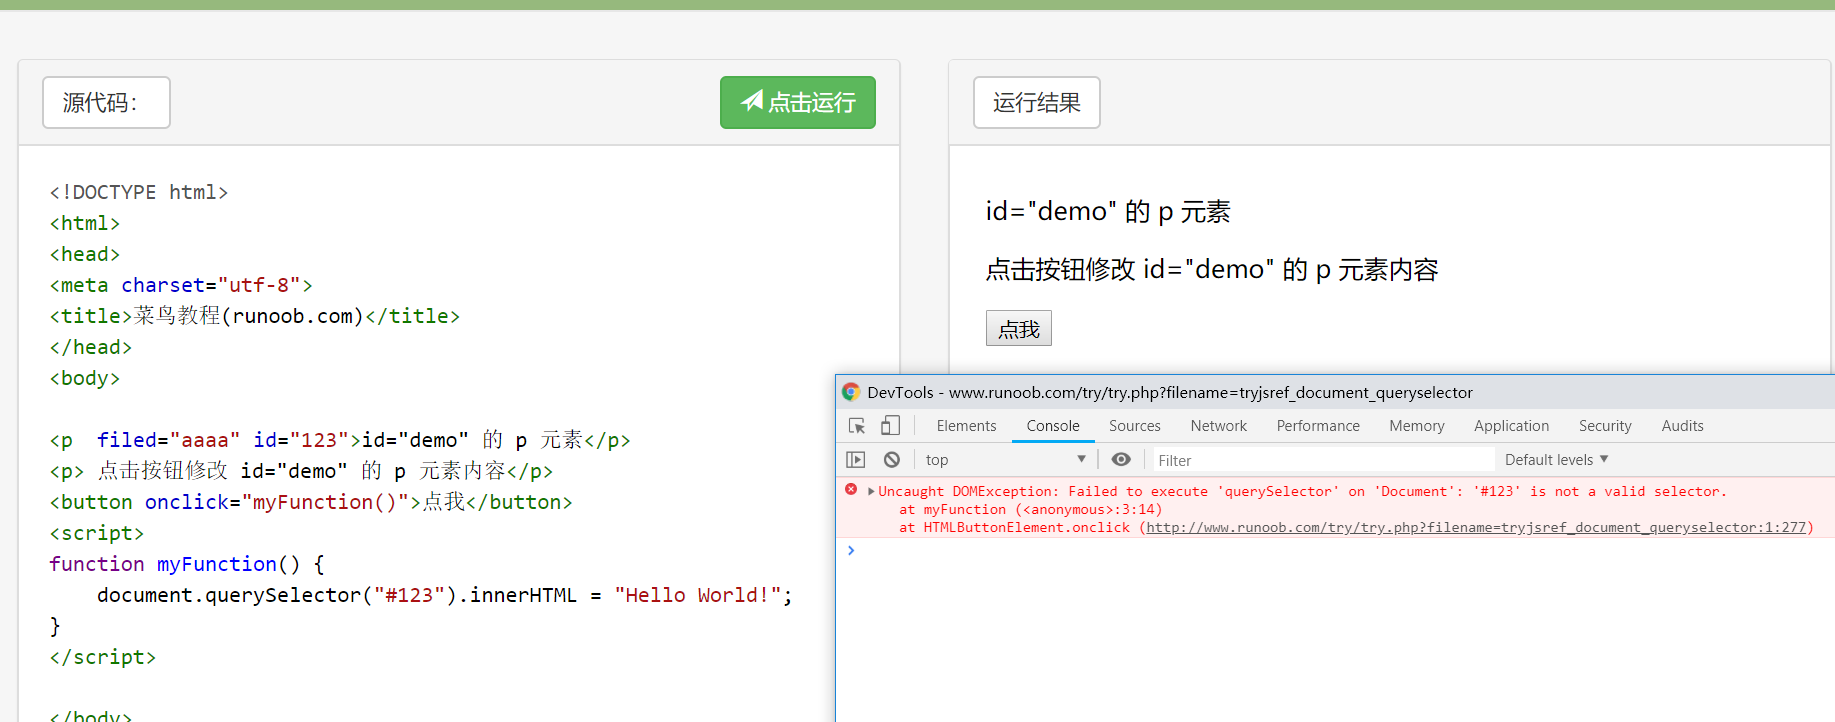The height and width of the screenshot is (722, 1835).
Task: Switch to the Console tab
Action: point(1053,426)
